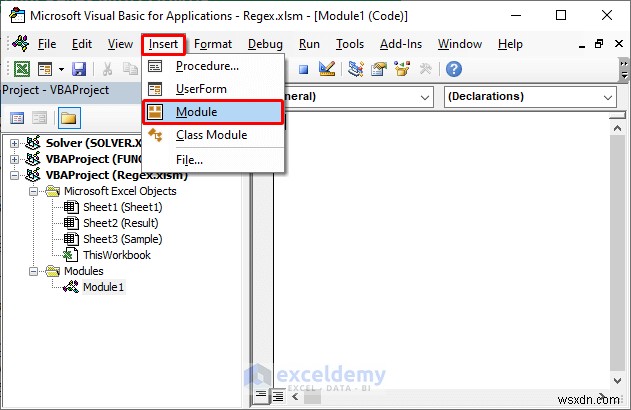Open the Tools menu
631x410 pixels.
[350, 44]
